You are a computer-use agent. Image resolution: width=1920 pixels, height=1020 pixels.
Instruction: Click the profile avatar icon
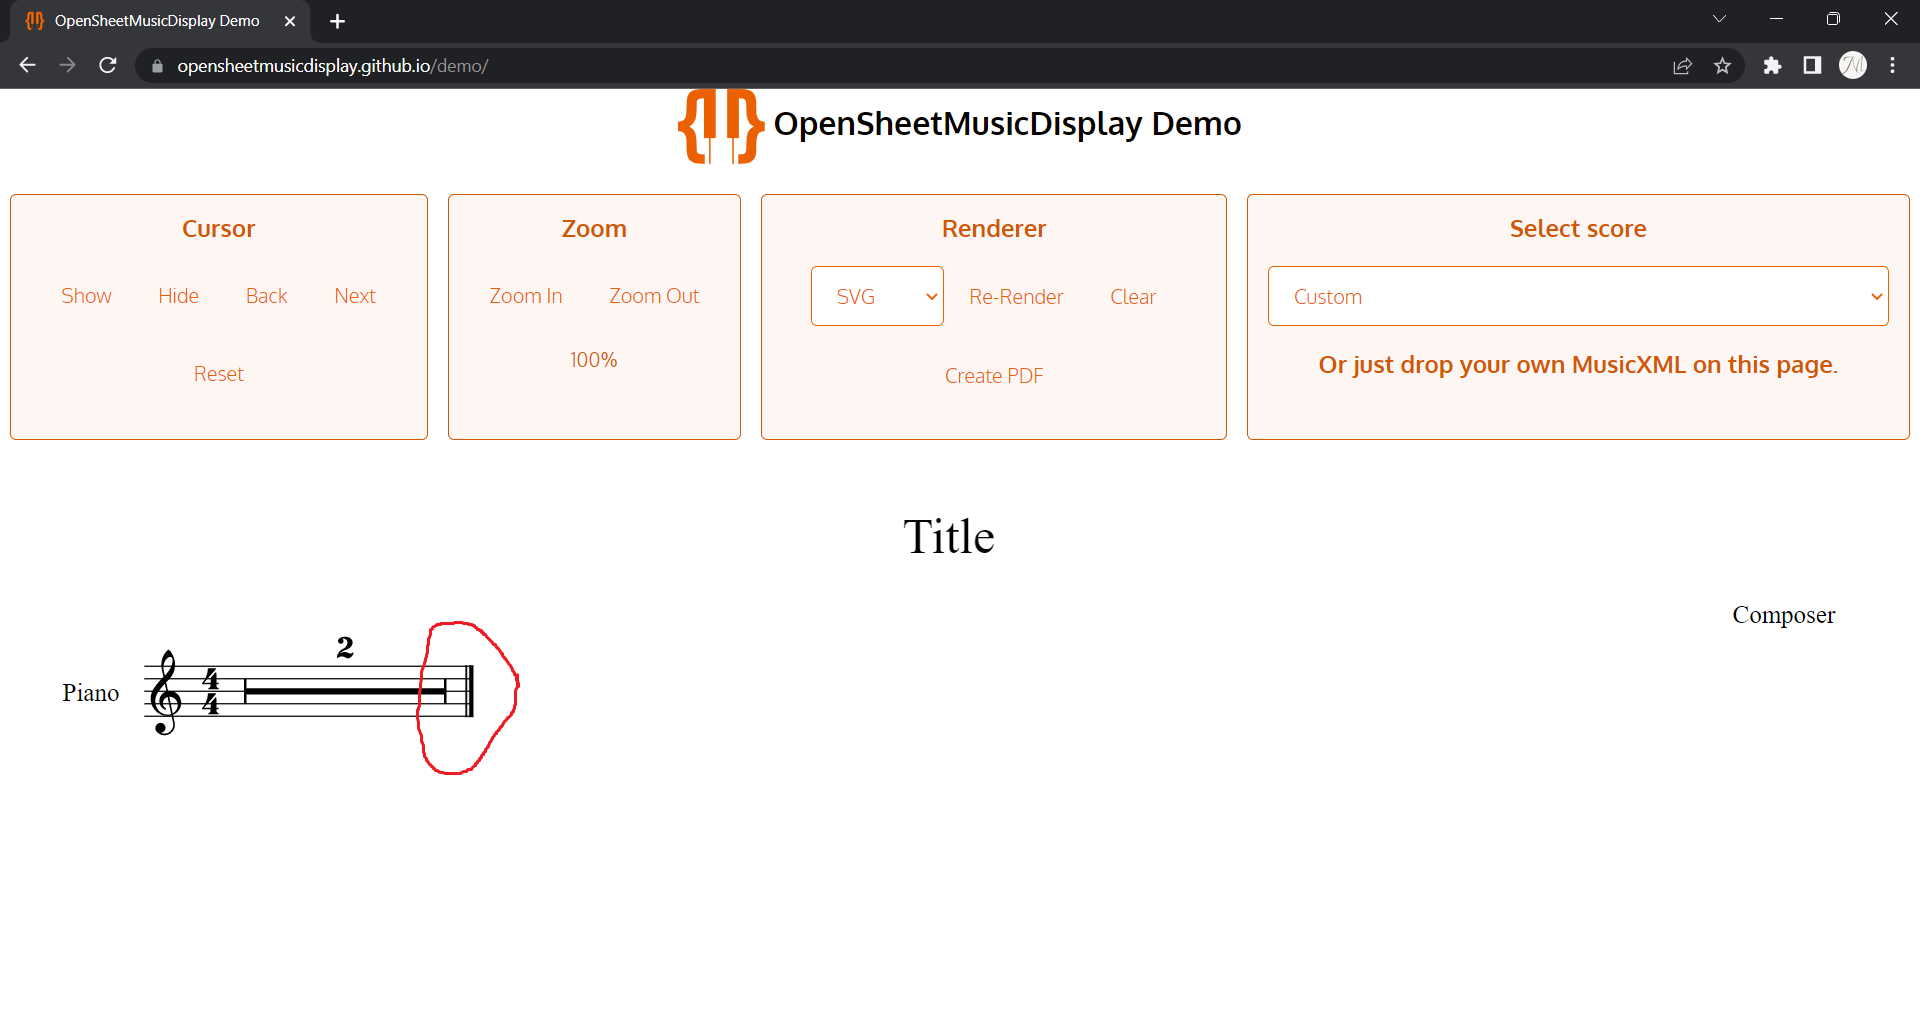click(1853, 65)
